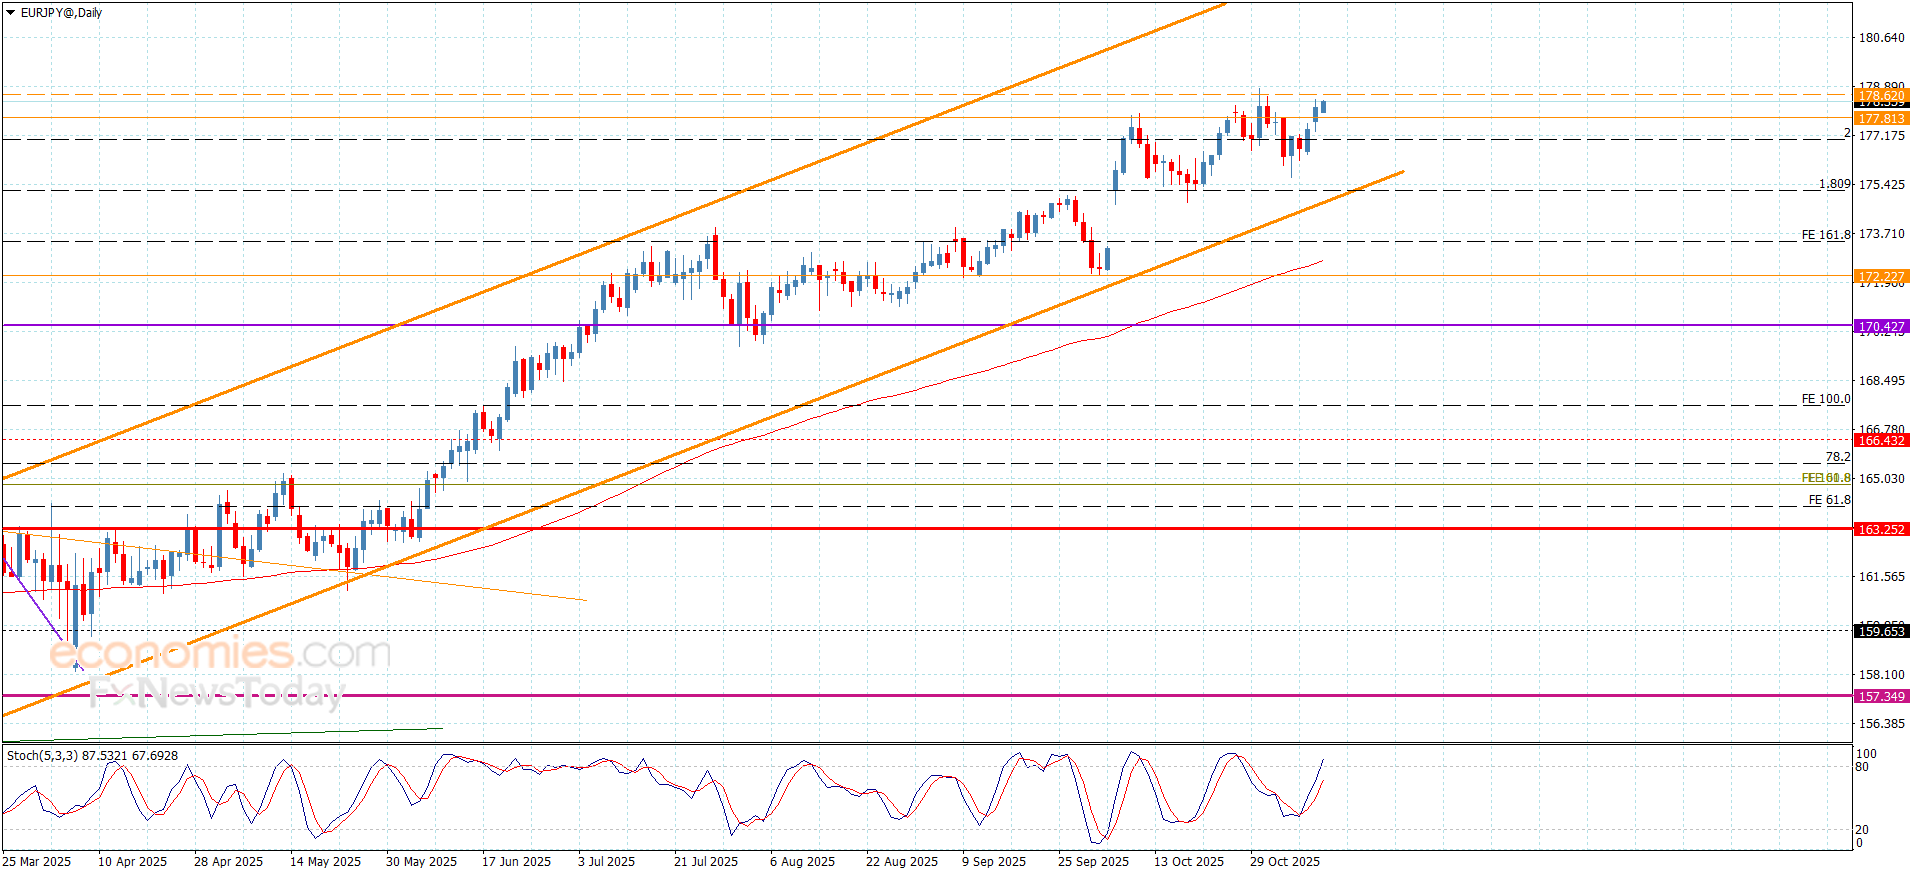Click the 17 Jun 2025 date label
The height and width of the screenshot is (874, 1916).
click(516, 862)
